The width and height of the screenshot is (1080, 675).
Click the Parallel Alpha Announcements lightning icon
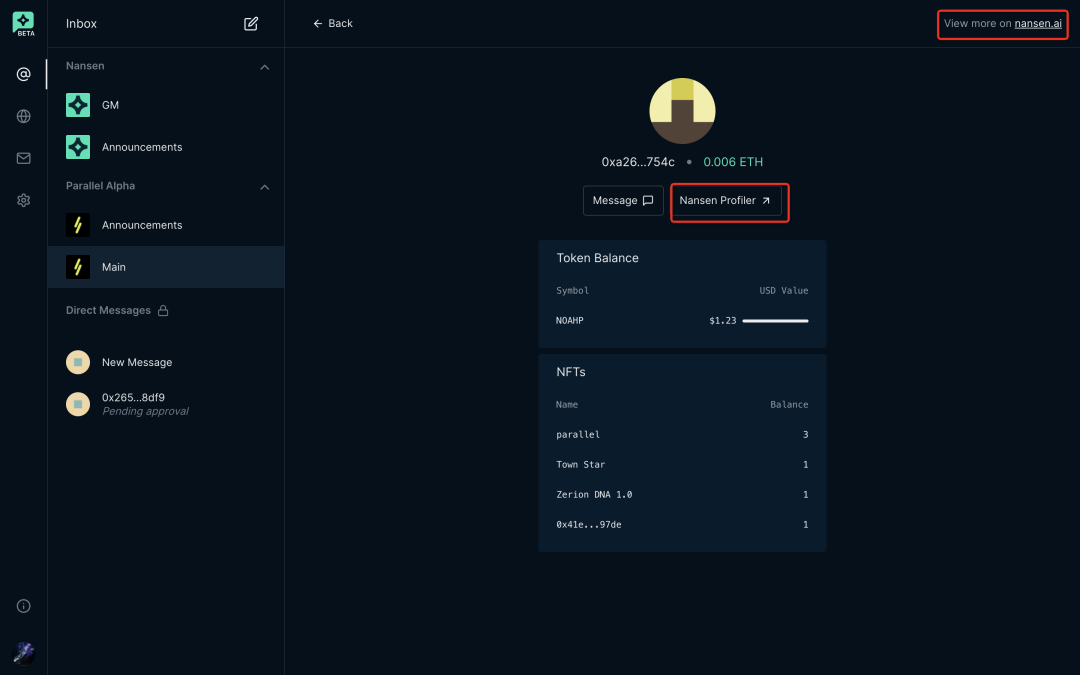(x=78, y=225)
